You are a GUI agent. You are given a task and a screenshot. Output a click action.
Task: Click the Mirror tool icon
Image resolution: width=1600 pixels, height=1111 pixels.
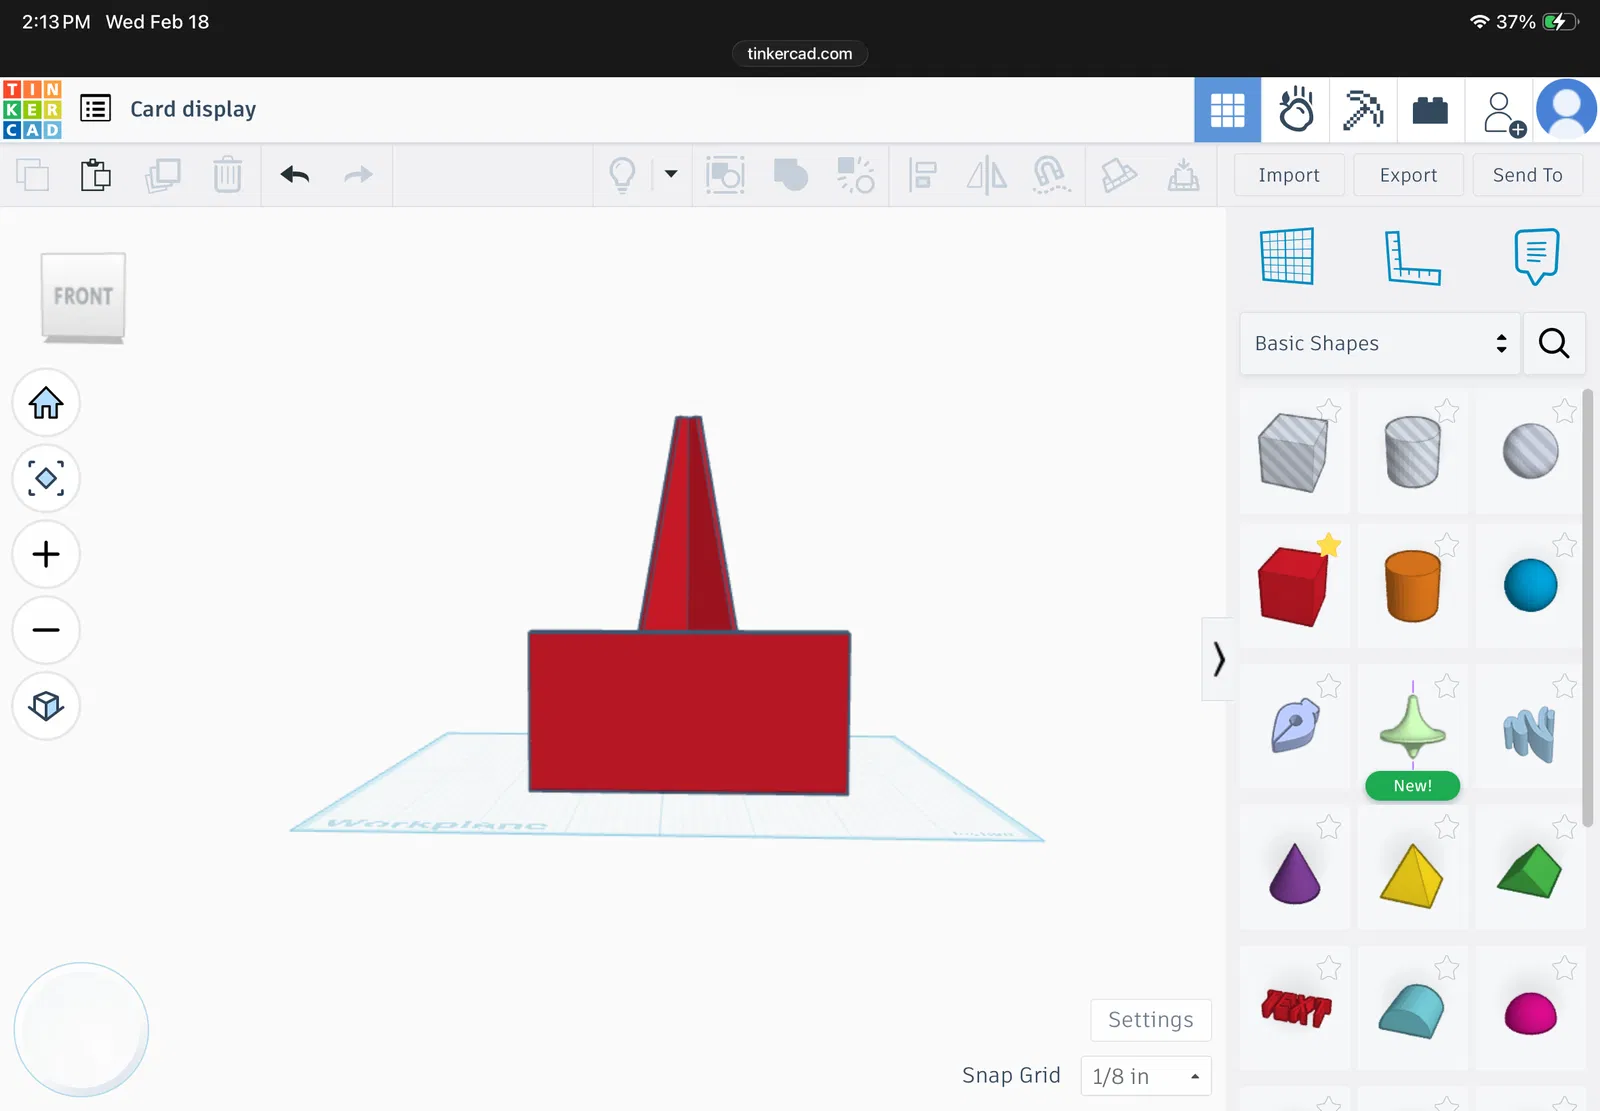point(987,175)
